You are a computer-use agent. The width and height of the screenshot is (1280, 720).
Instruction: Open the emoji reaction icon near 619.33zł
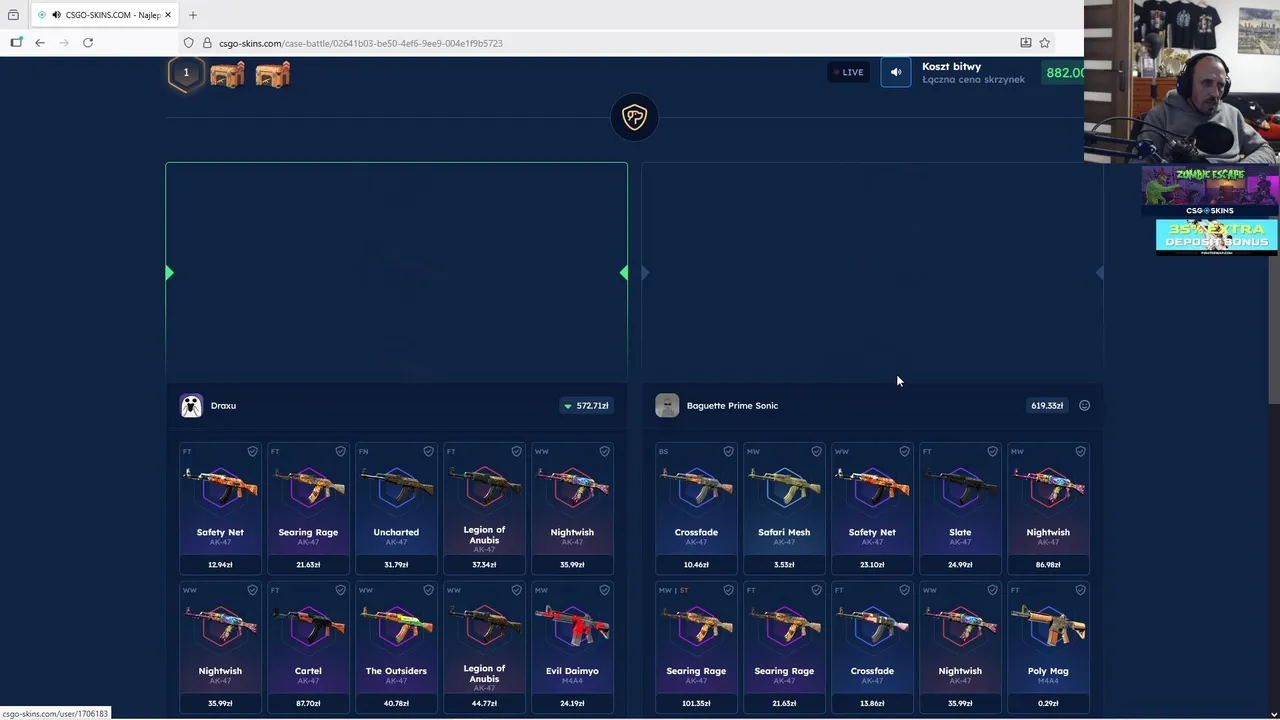click(x=1084, y=405)
